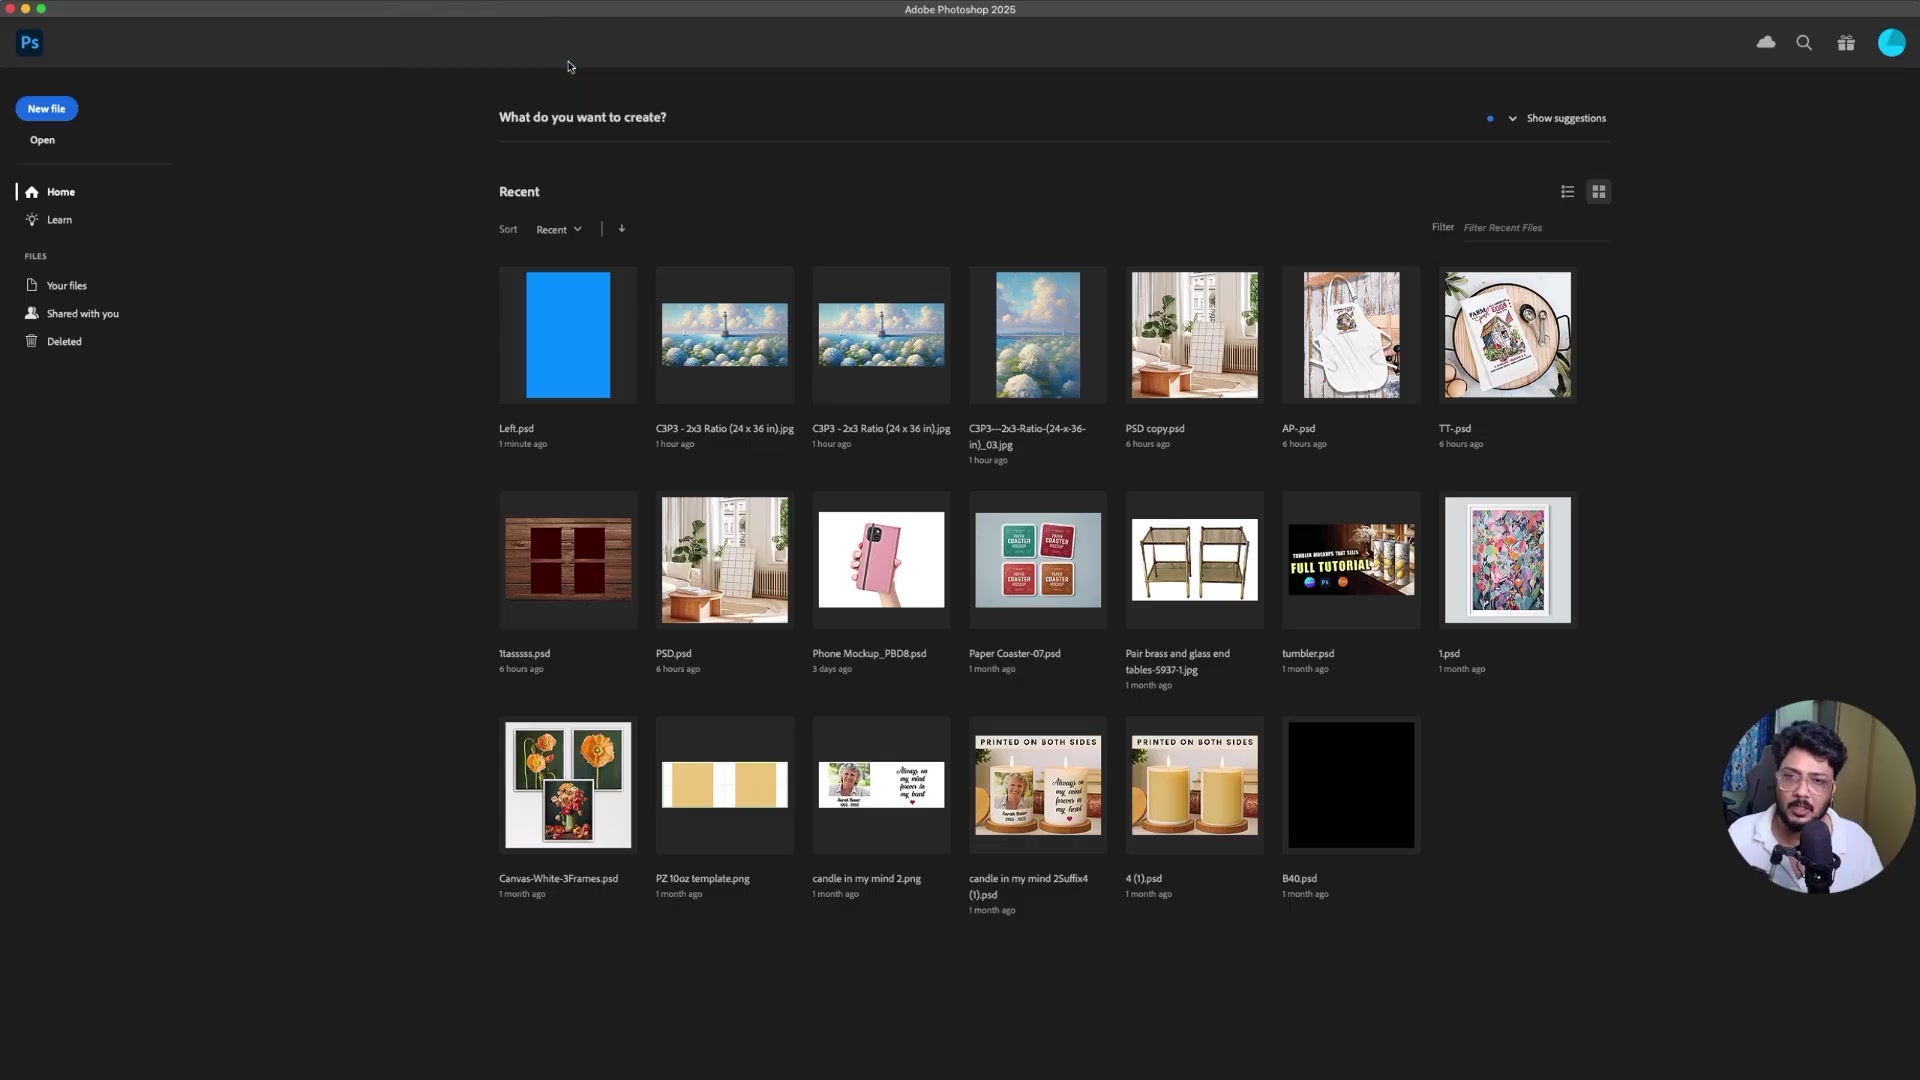The image size is (1920, 1080).
Task: Open Shared with you section
Action: (x=82, y=313)
